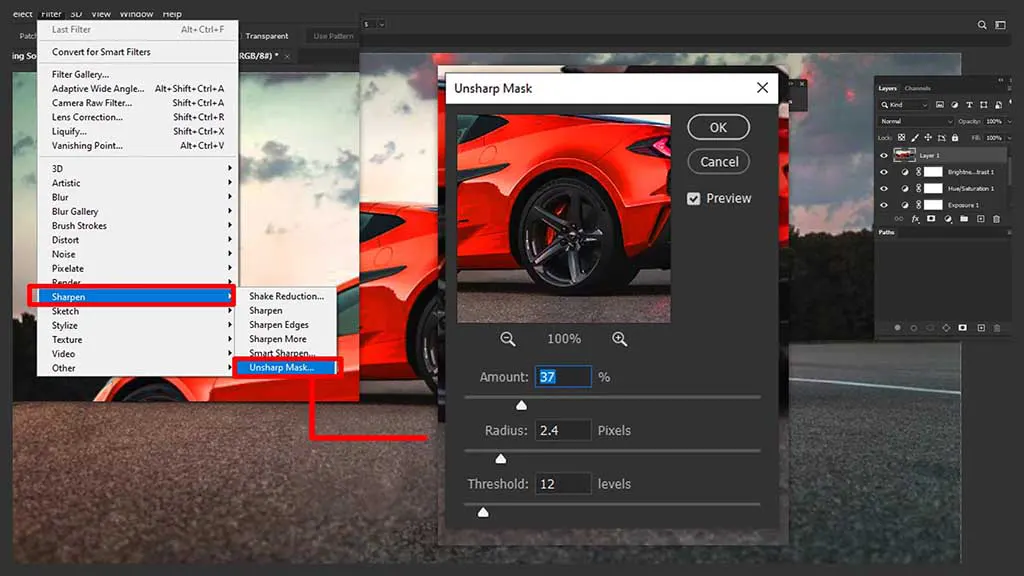The image size is (1024, 576).
Task: Select Sharpen Edges submenu item
Action: (x=285, y=325)
